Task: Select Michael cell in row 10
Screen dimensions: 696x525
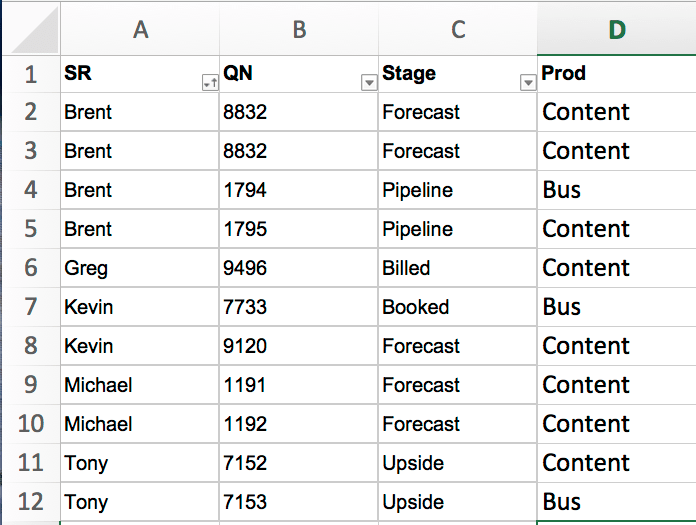Action: (x=140, y=424)
